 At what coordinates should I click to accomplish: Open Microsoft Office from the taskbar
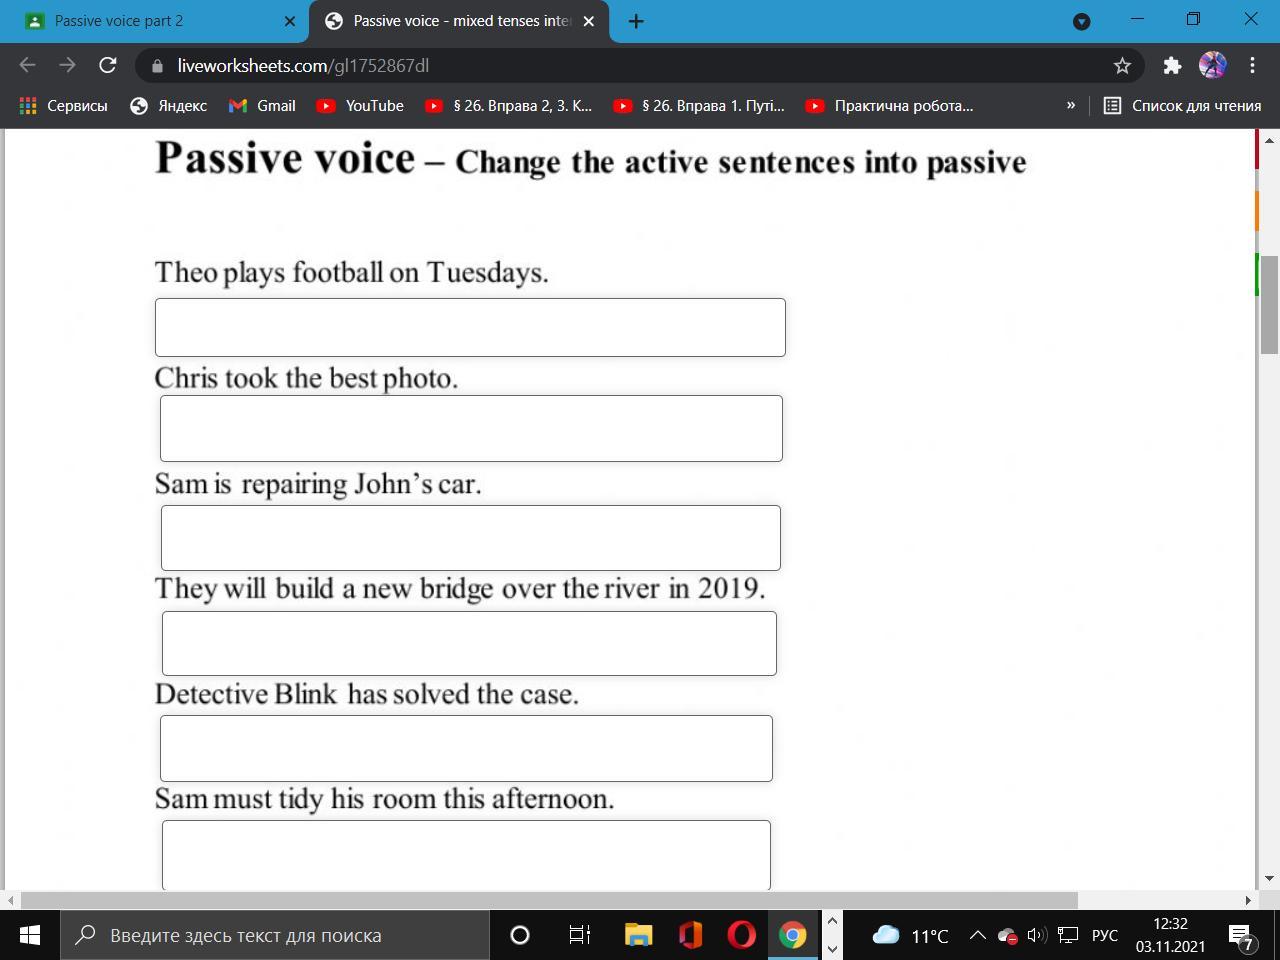[690, 935]
